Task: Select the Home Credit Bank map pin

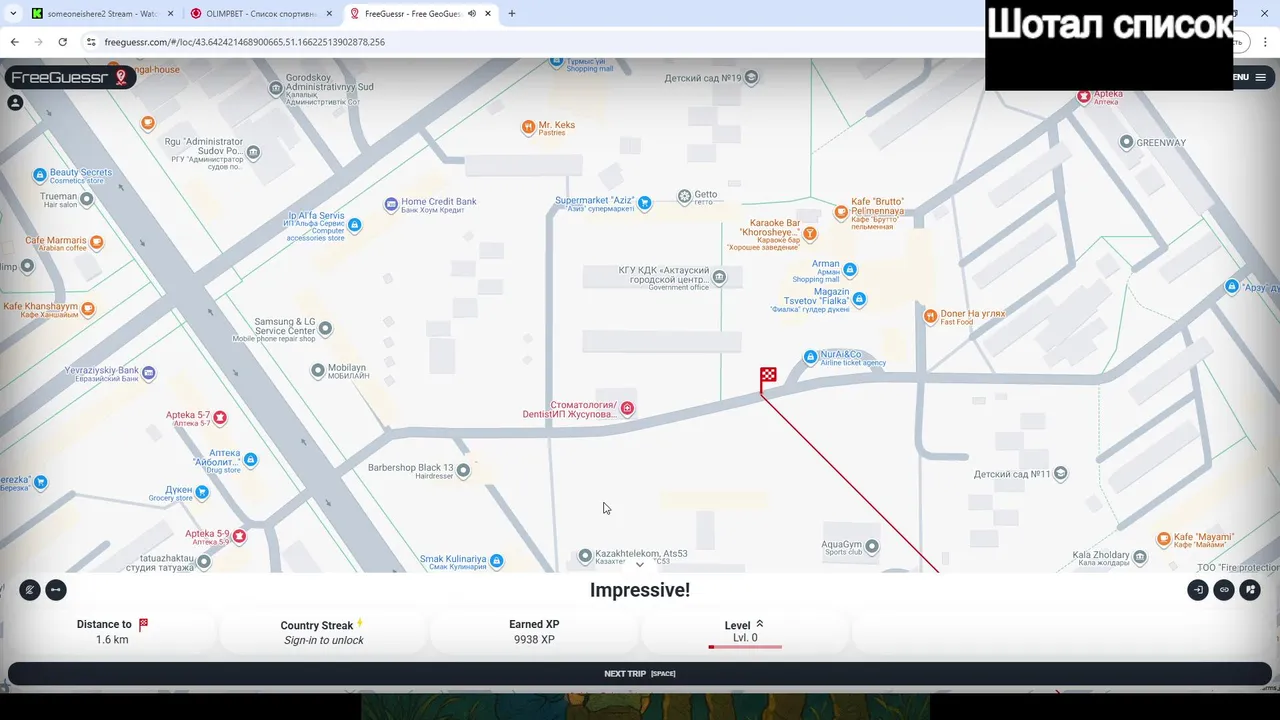Action: (x=391, y=205)
